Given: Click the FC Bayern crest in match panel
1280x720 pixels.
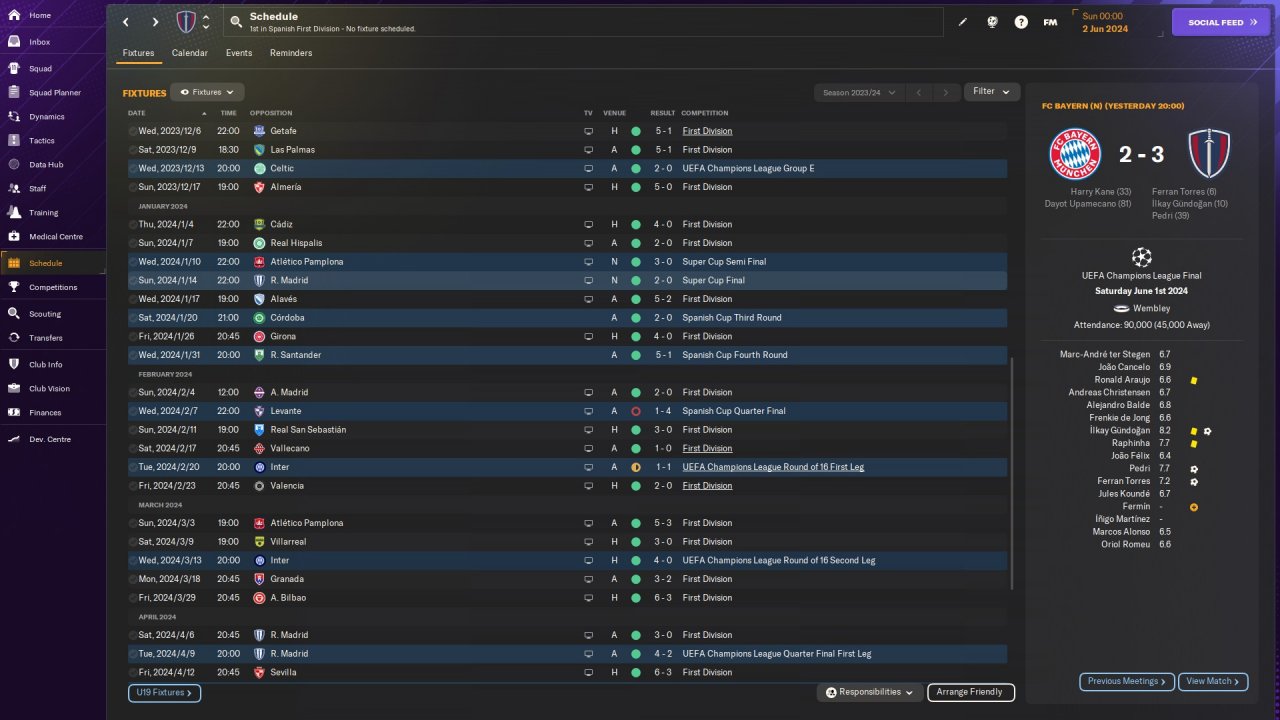Looking at the screenshot, I should 1075,154.
